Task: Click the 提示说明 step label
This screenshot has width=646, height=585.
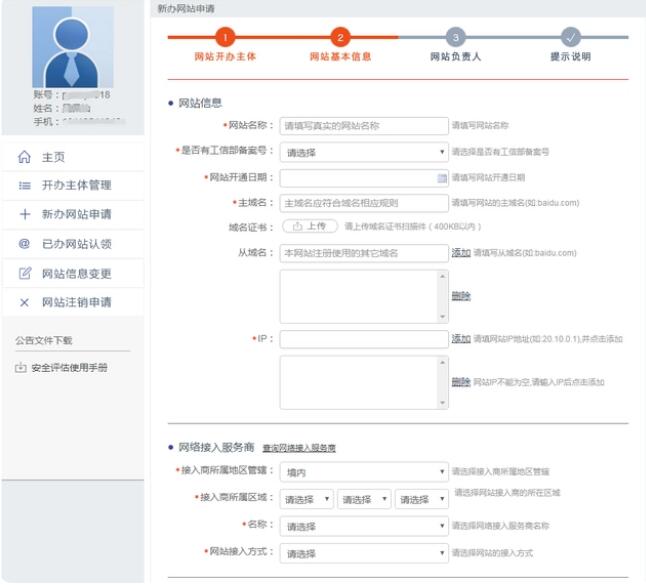Action: point(571,57)
